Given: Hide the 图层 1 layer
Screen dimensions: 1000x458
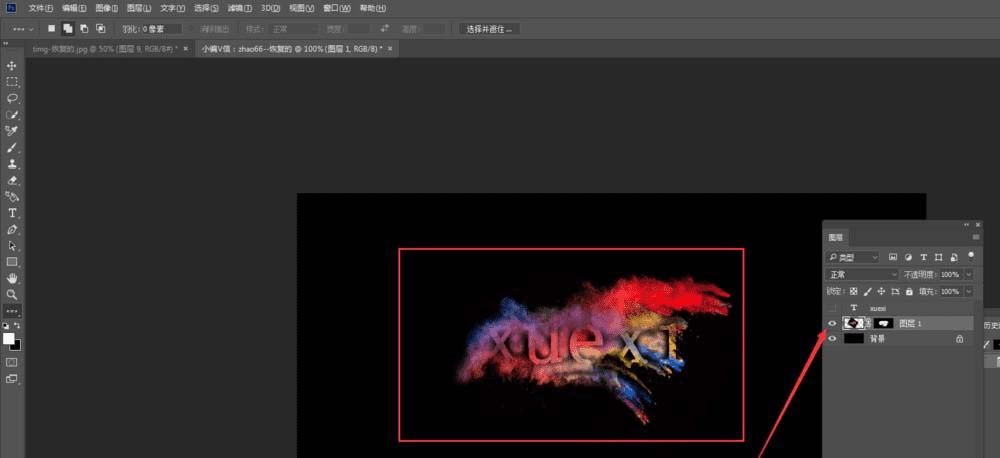Looking at the screenshot, I should (832, 323).
